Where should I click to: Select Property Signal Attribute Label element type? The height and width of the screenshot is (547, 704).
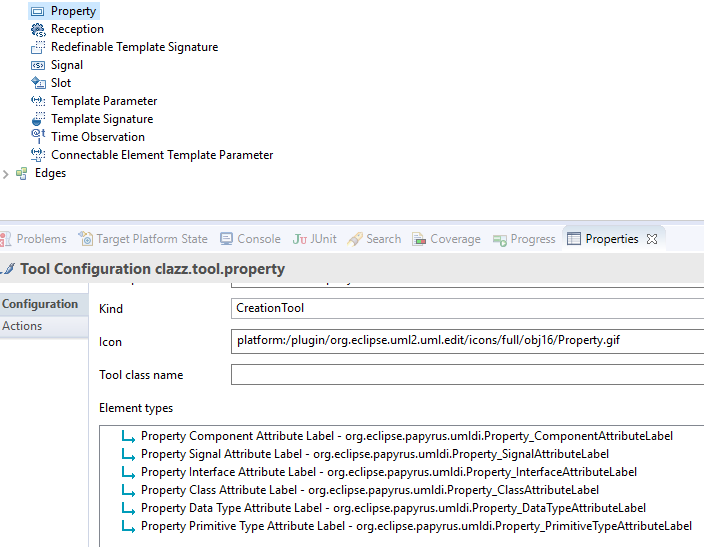[x=374, y=454]
